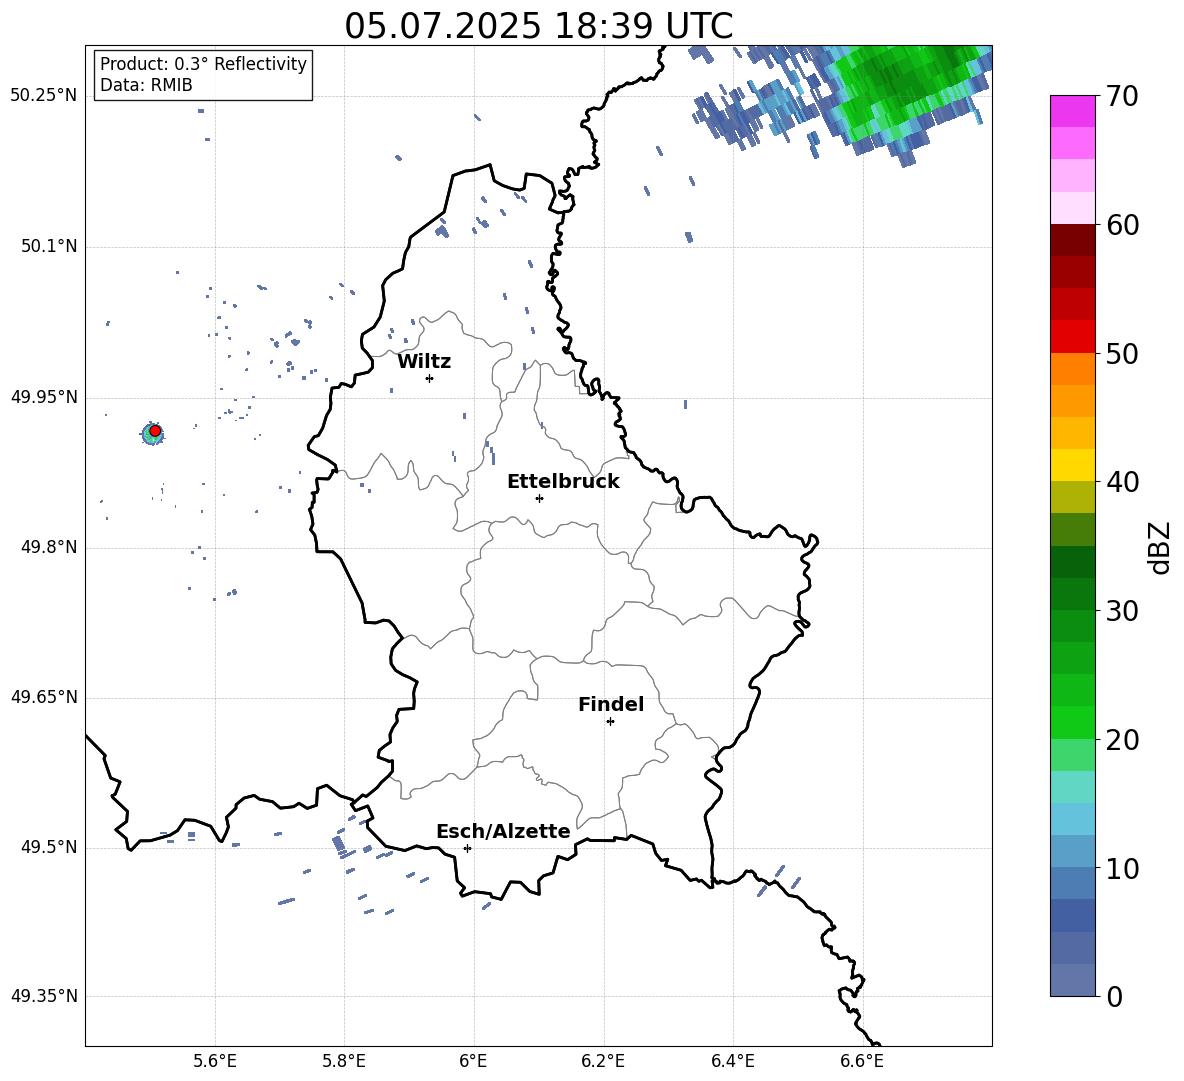Image resolution: width=1184 pixels, height=1081 pixels.
Task: Click the cross marker below Wiltz
Action: (x=430, y=378)
